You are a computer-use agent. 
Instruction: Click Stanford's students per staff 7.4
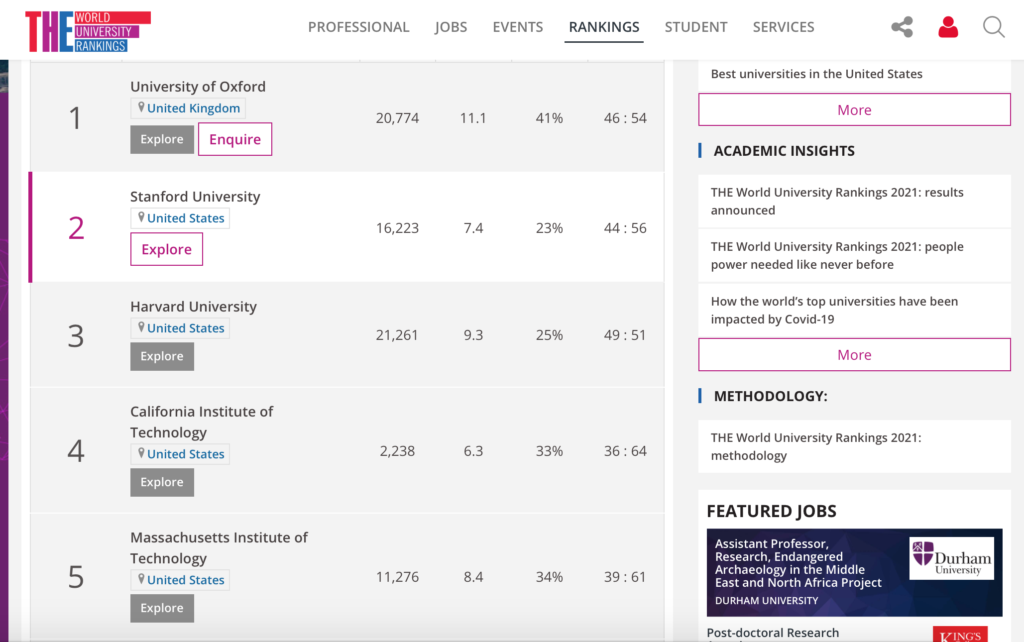point(473,228)
